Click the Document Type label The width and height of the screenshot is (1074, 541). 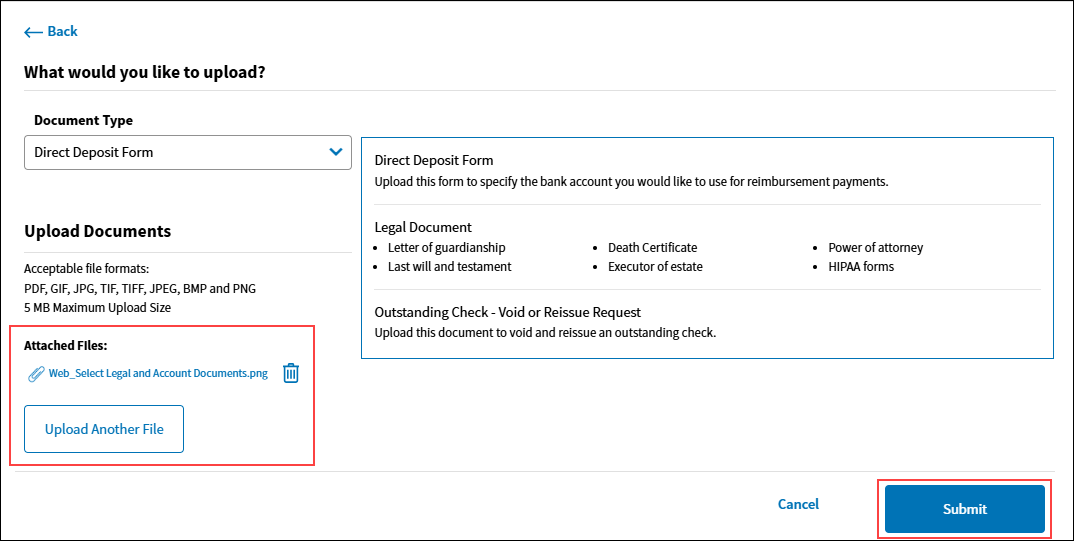click(84, 121)
